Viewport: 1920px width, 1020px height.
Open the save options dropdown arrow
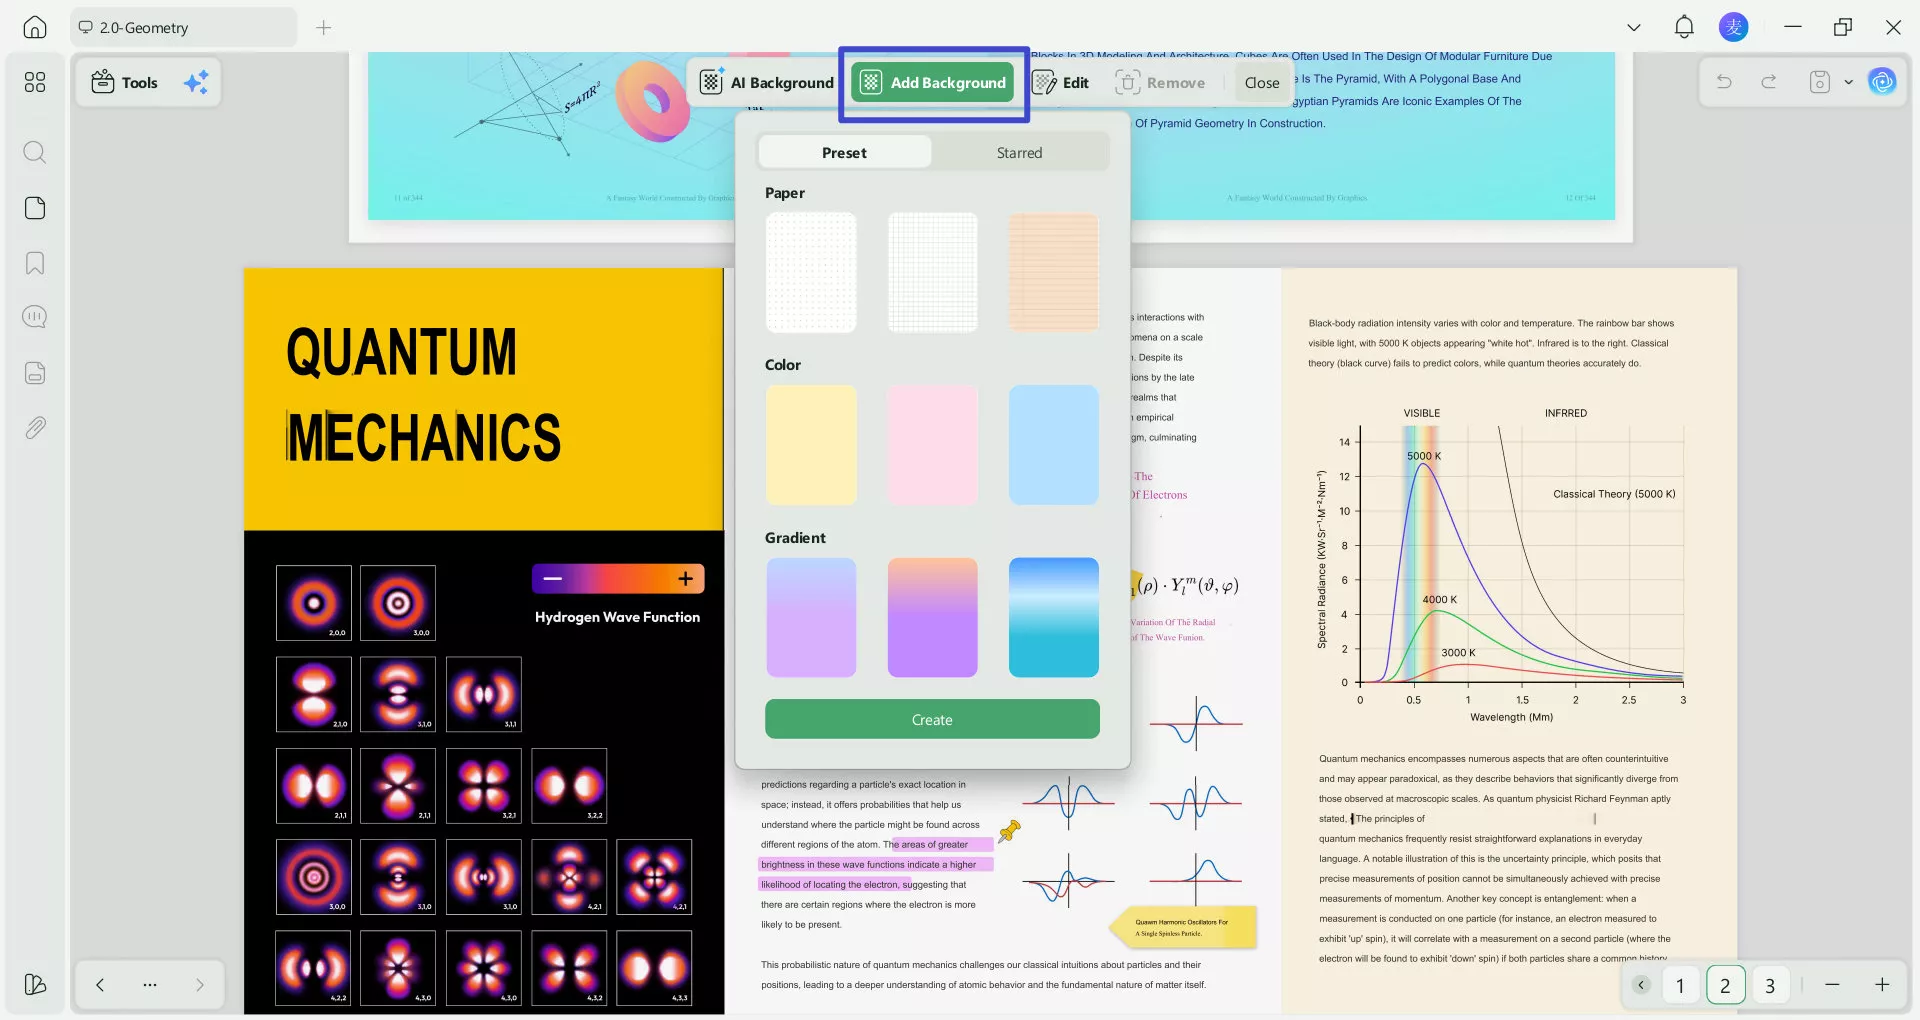click(1848, 82)
